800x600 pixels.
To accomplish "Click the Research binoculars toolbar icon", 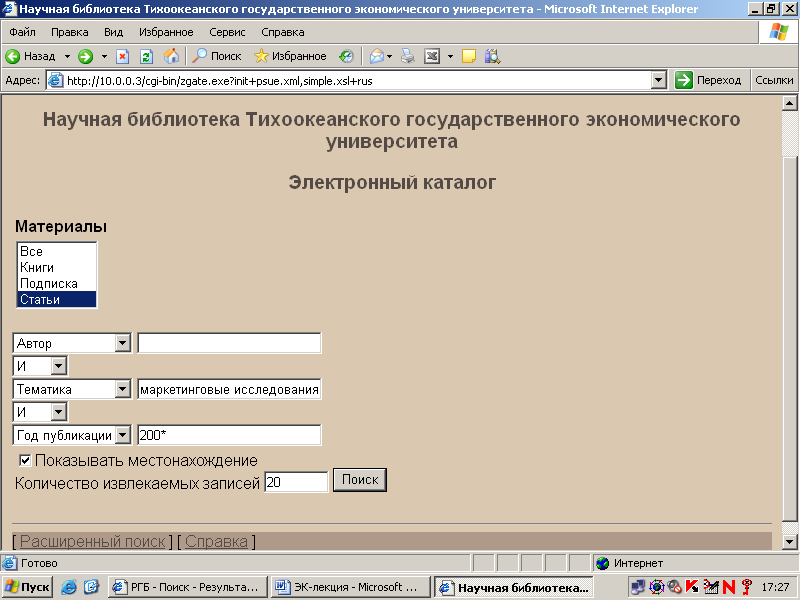I will coord(492,56).
